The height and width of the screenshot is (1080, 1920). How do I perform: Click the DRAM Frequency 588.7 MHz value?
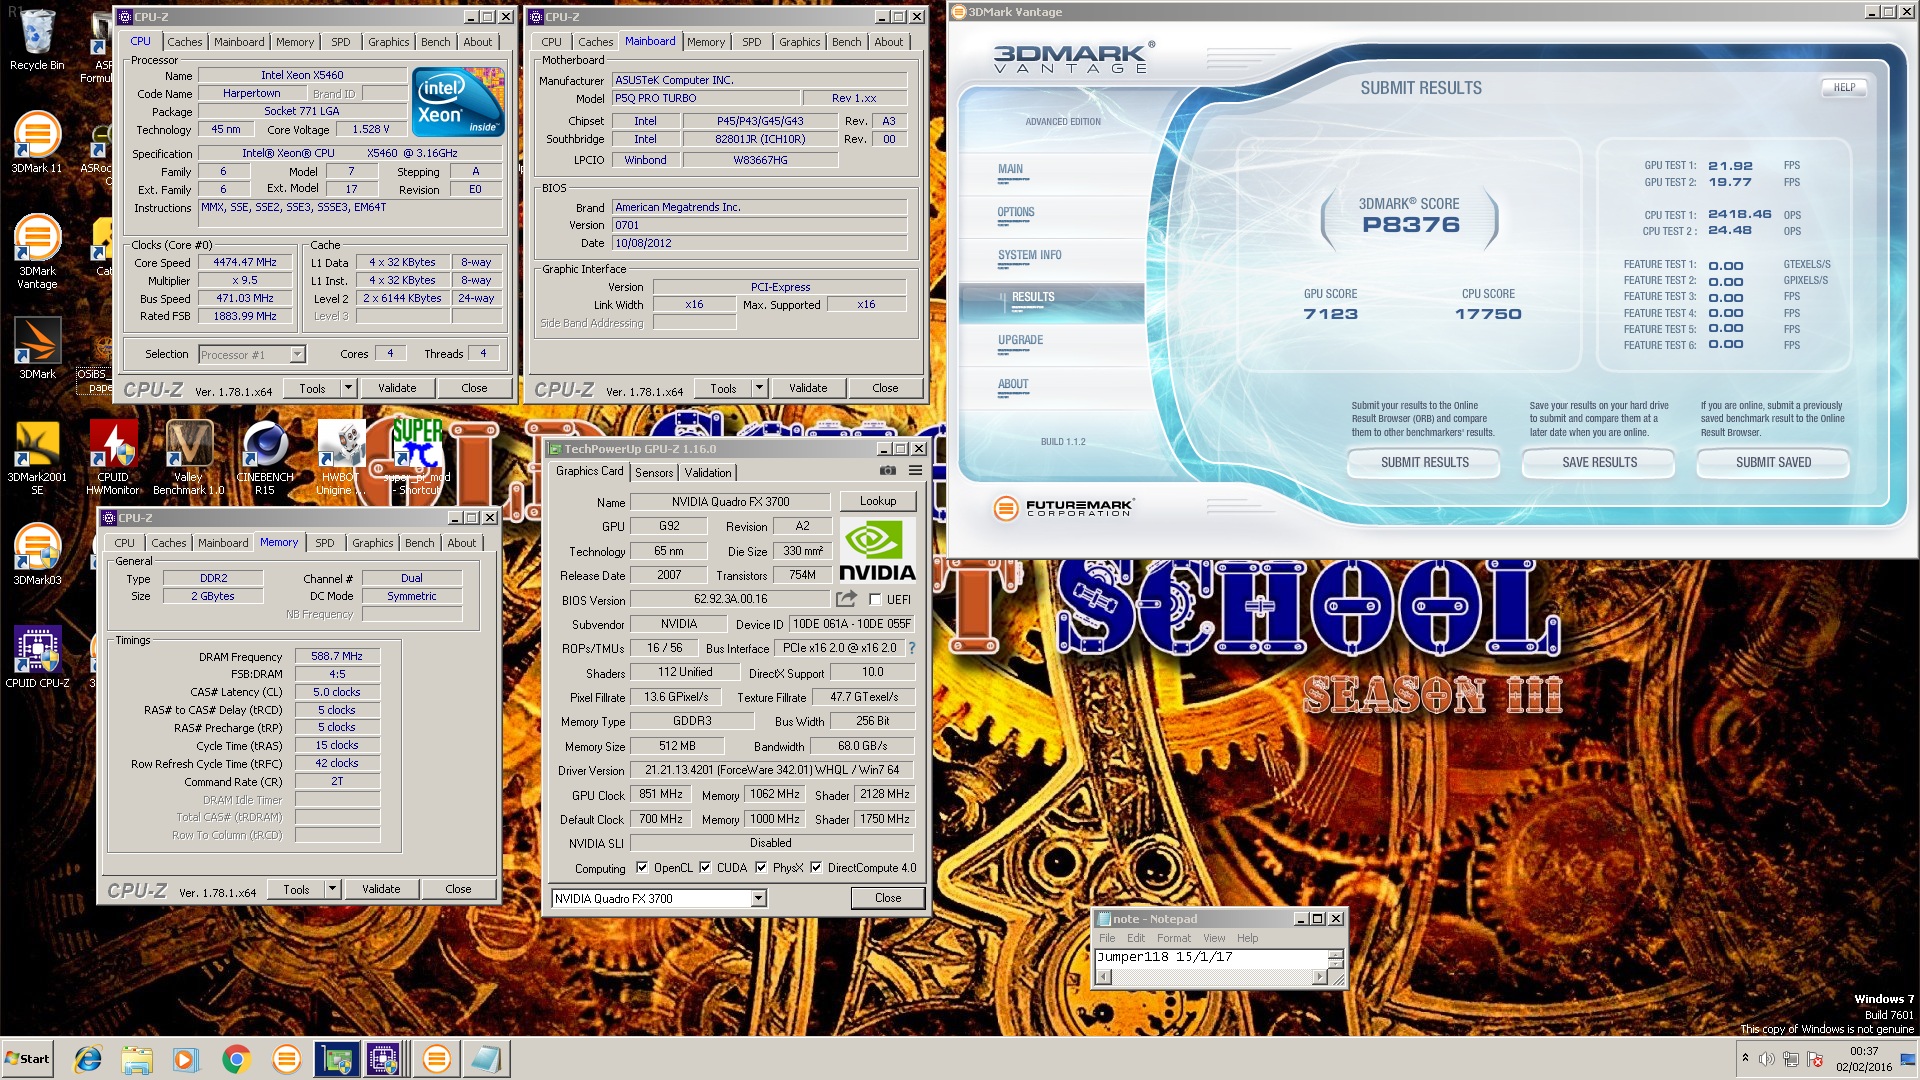click(x=337, y=656)
